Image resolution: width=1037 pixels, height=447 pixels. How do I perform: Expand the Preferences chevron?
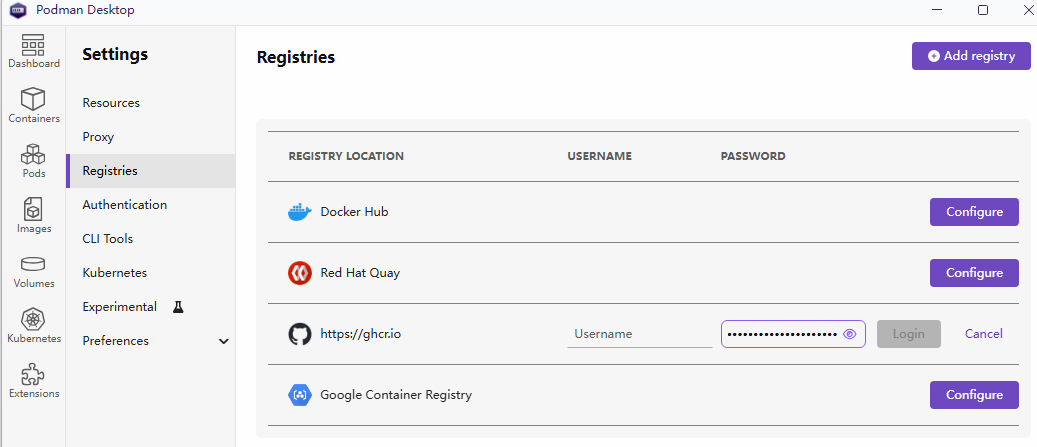pos(223,341)
